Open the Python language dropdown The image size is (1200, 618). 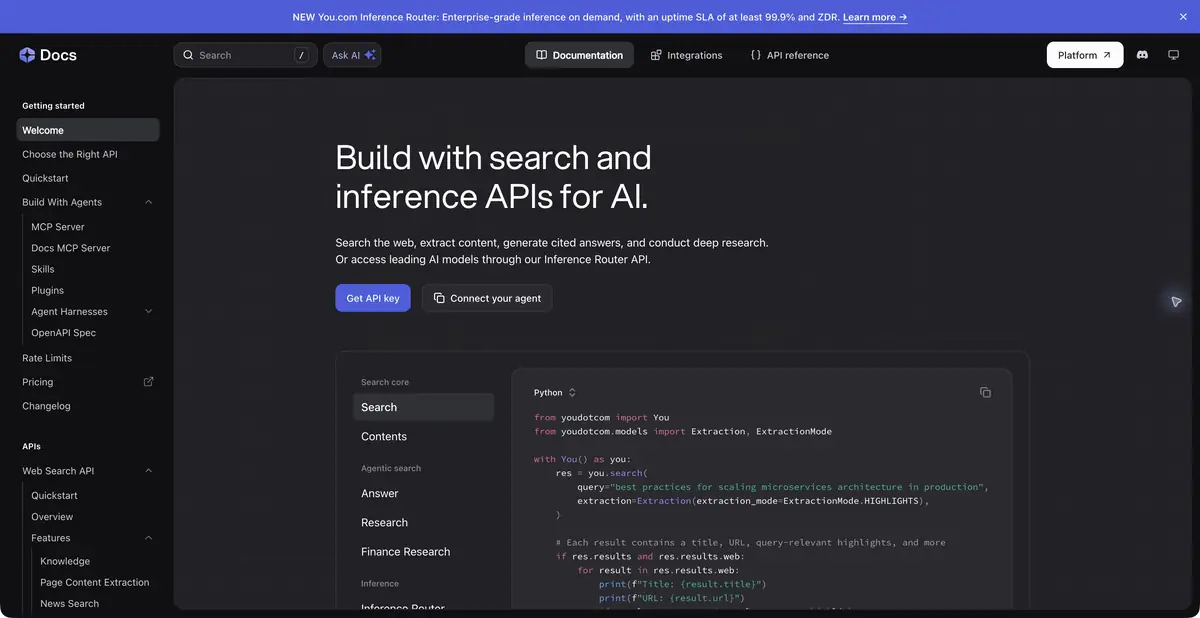[x=555, y=393]
